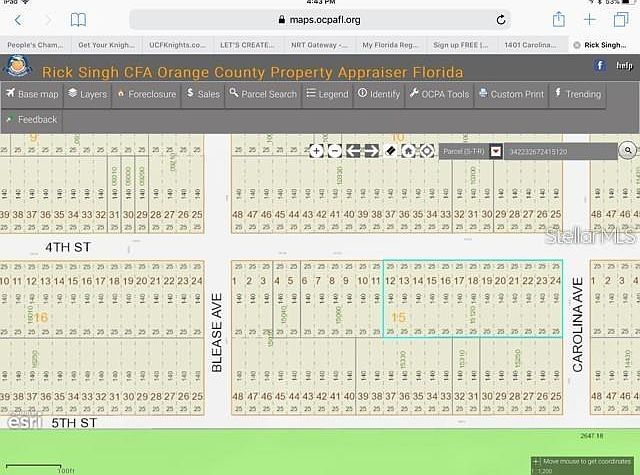
Task: Tap the maps.ocpafl.org address bar
Action: tap(320, 20)
